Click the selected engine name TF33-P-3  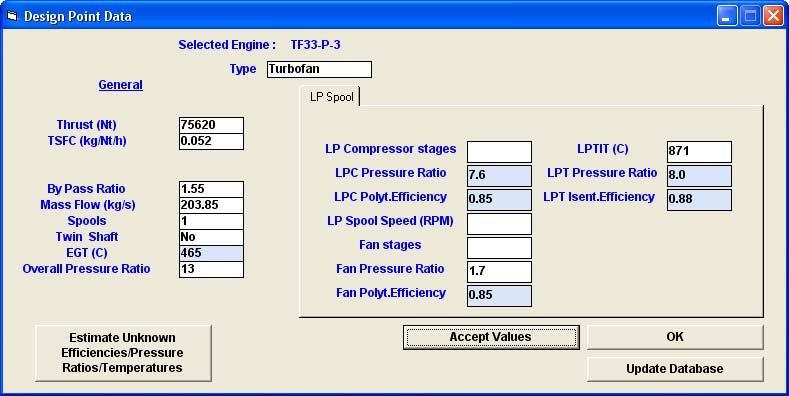point(315,45)
